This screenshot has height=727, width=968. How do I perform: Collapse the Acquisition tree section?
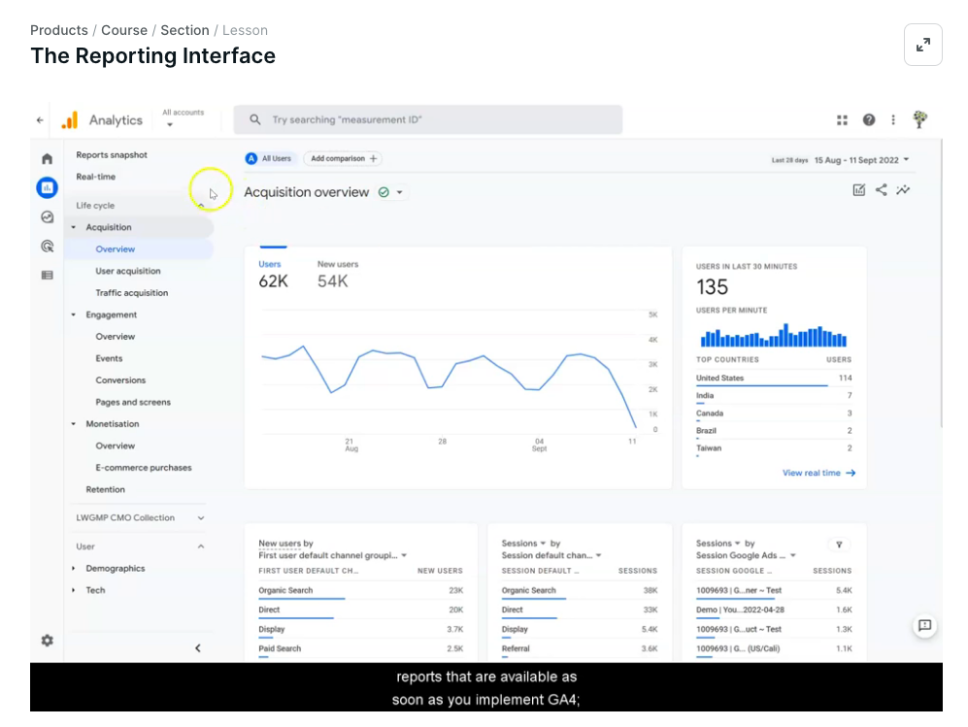[73, 228]
